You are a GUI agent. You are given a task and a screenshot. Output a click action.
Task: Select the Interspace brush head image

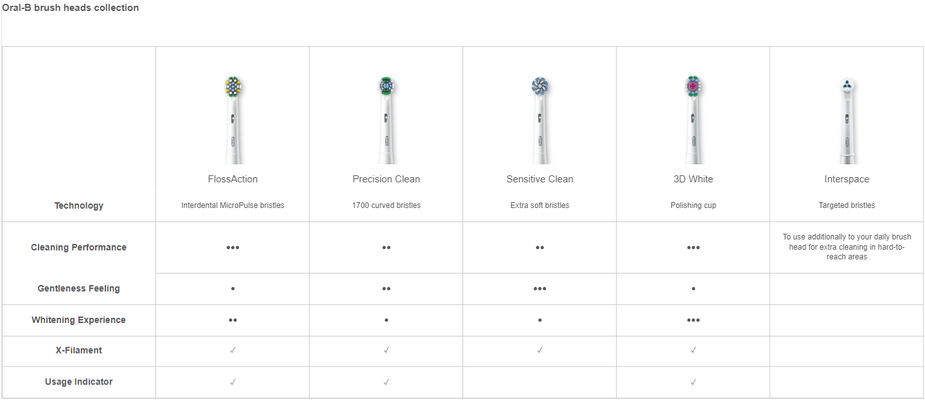(846, 118)
